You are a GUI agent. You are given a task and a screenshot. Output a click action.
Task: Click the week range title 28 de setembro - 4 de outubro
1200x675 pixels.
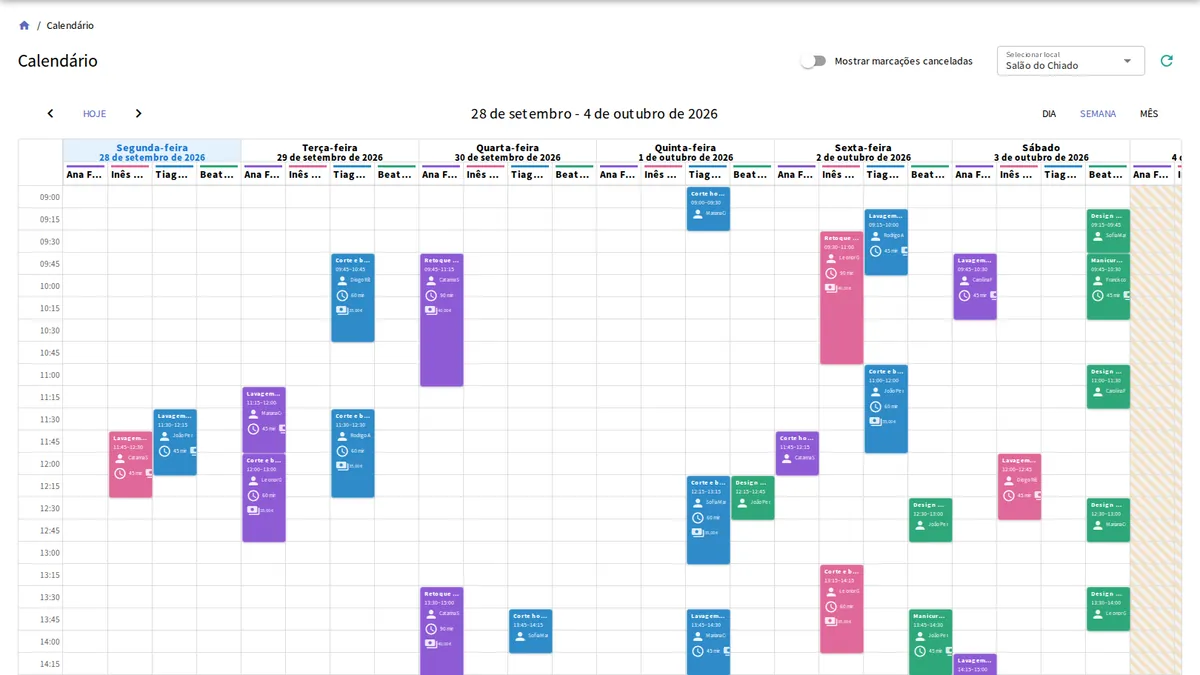pyautogui.click(x=594, y=114)
